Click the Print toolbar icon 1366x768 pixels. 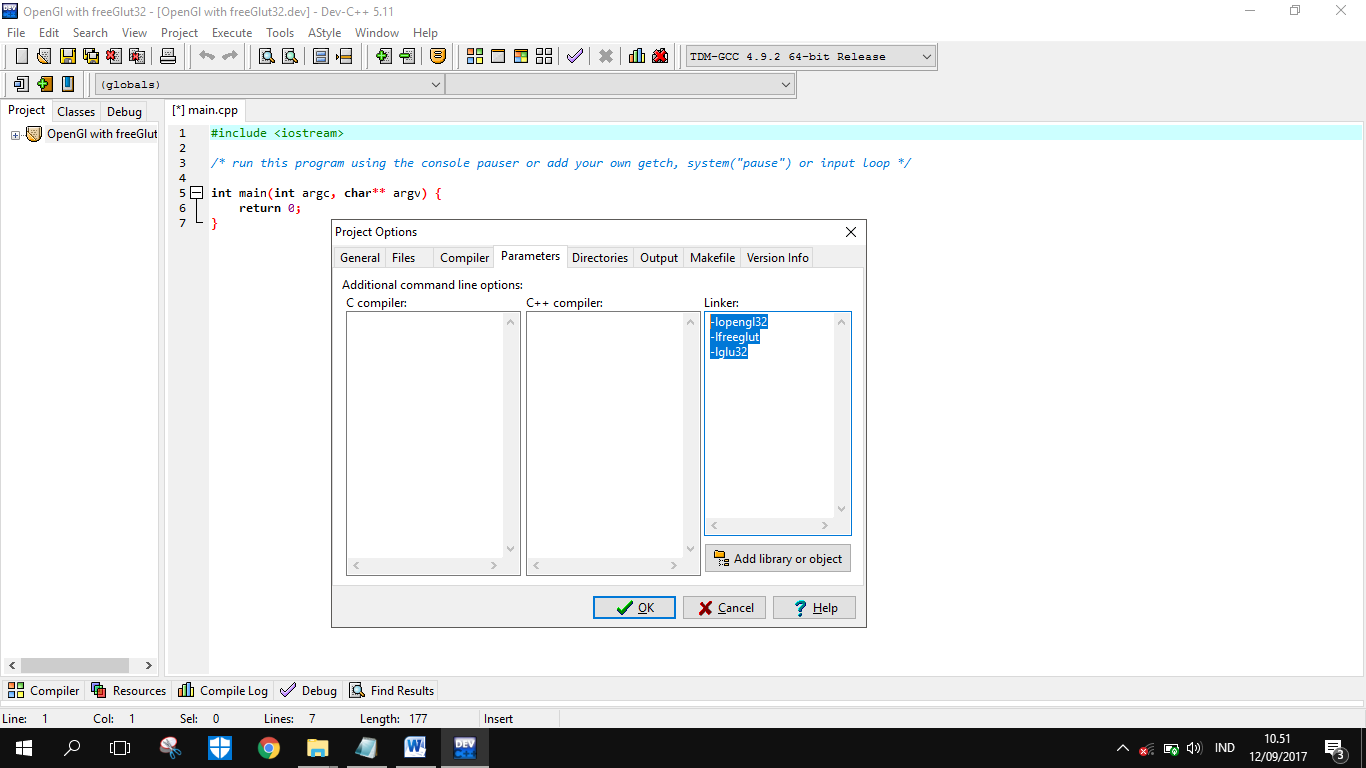point(168,56)
